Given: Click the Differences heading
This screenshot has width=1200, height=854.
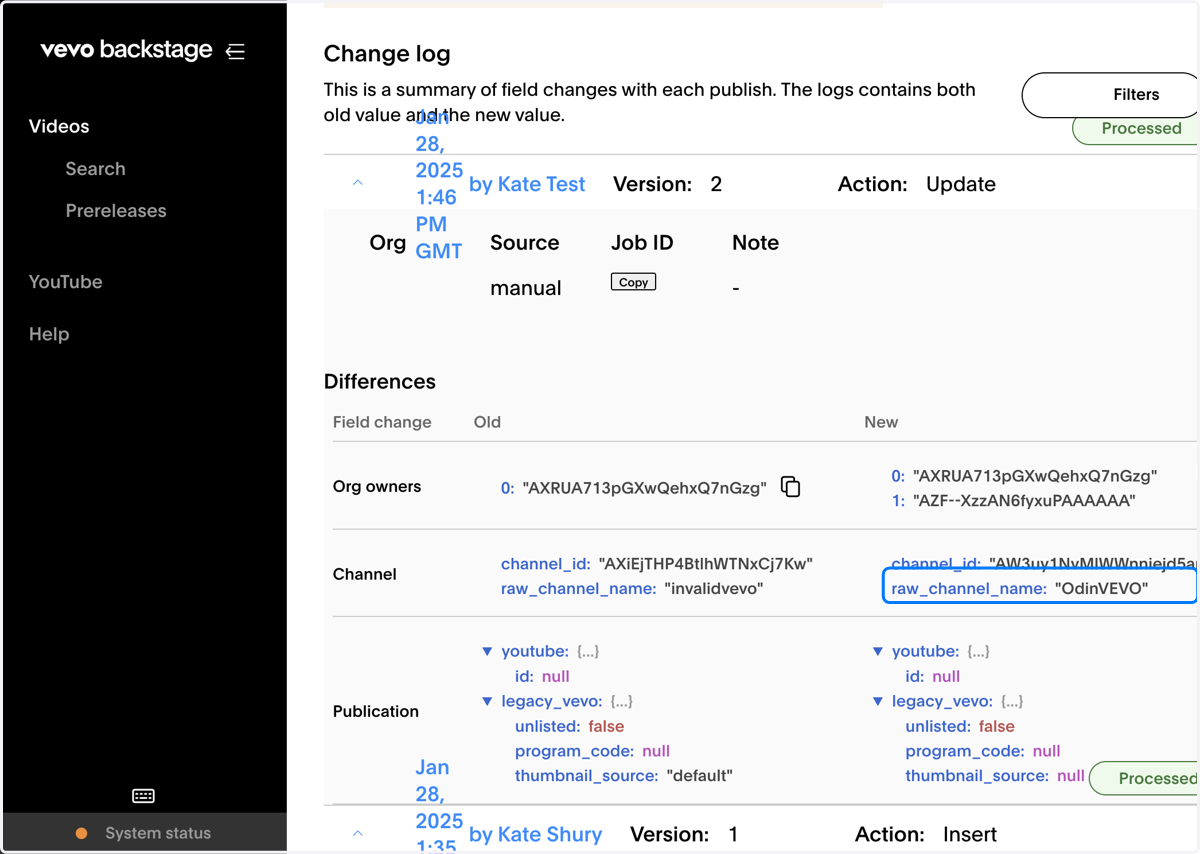Looking at the screenshot, I should 380,382.
